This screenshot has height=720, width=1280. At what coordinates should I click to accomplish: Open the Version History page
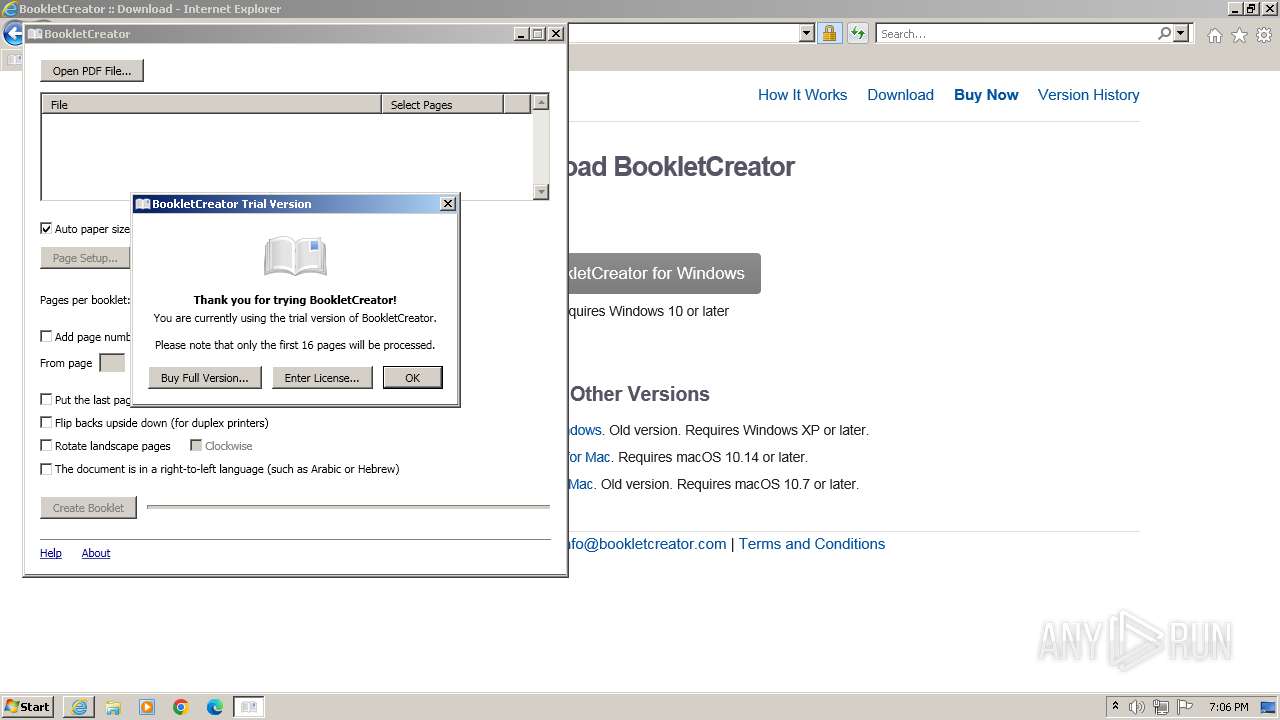point(1088,95)
